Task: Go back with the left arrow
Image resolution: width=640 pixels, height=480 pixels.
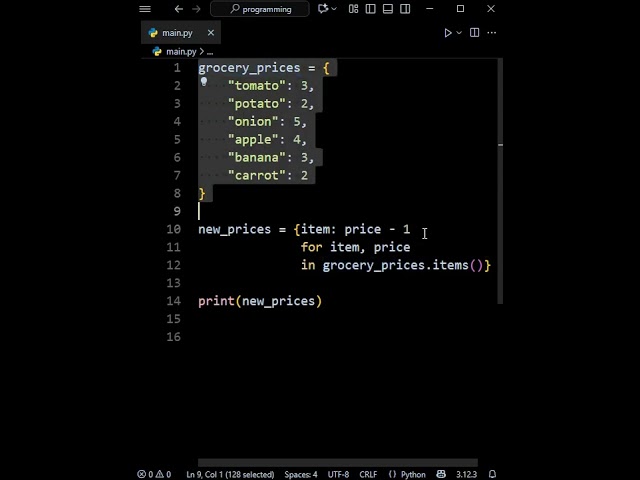Action: point(178,9)
